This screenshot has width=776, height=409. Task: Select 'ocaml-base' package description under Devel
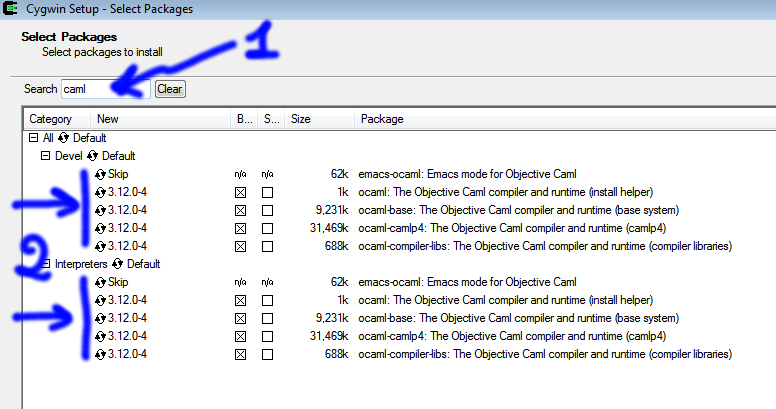click(x=519, y=210)
